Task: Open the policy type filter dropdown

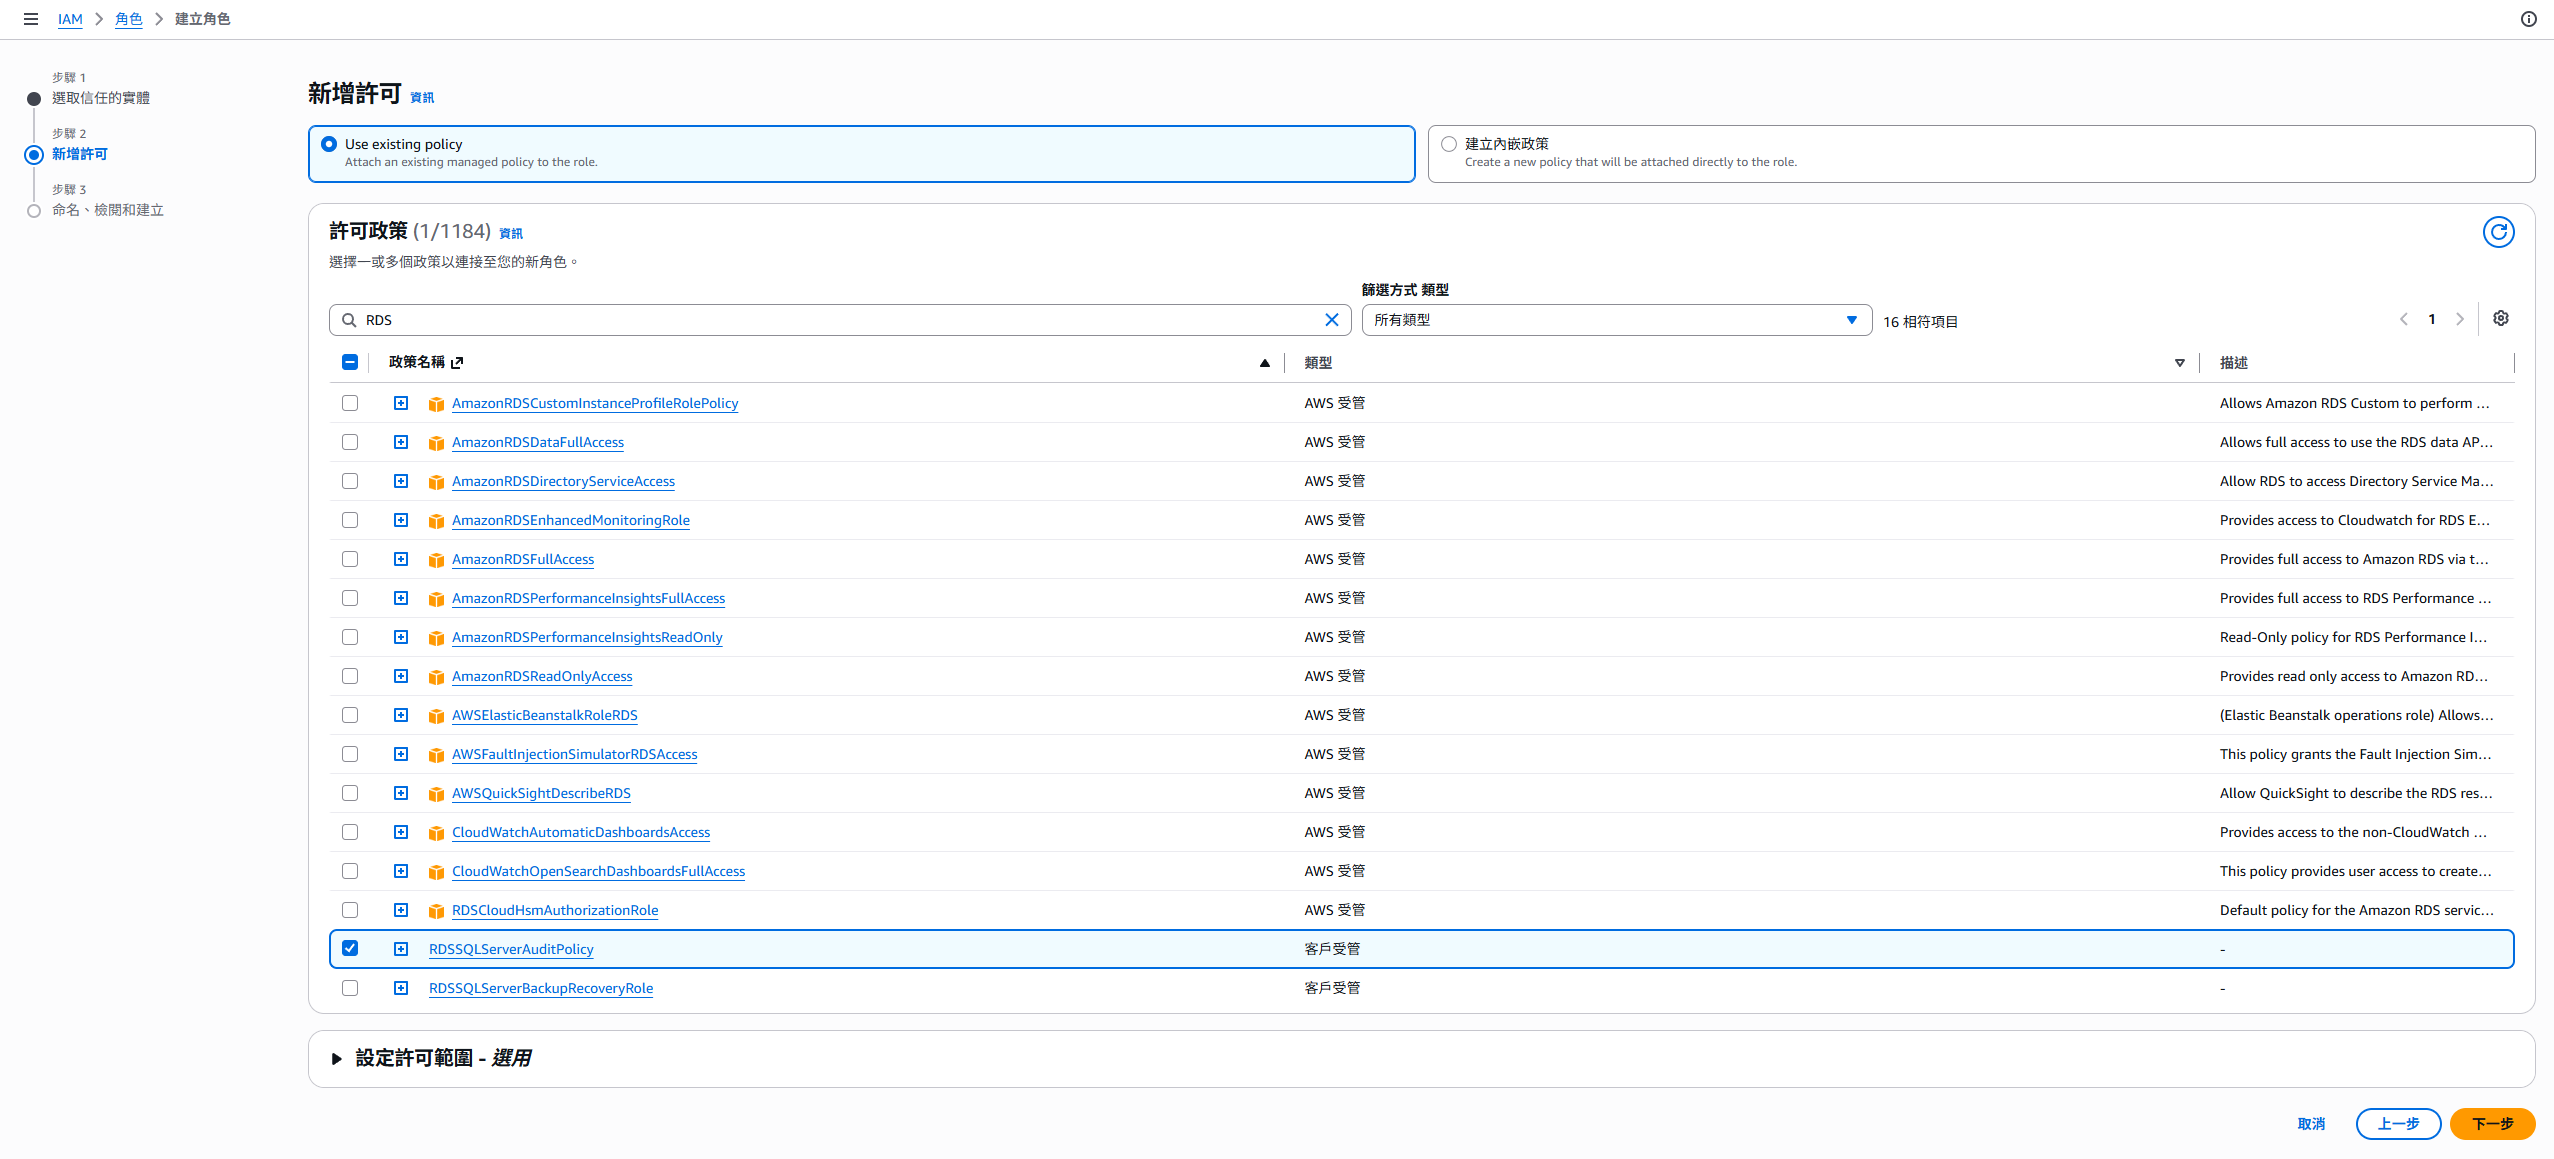Action: click(1616, 320)
